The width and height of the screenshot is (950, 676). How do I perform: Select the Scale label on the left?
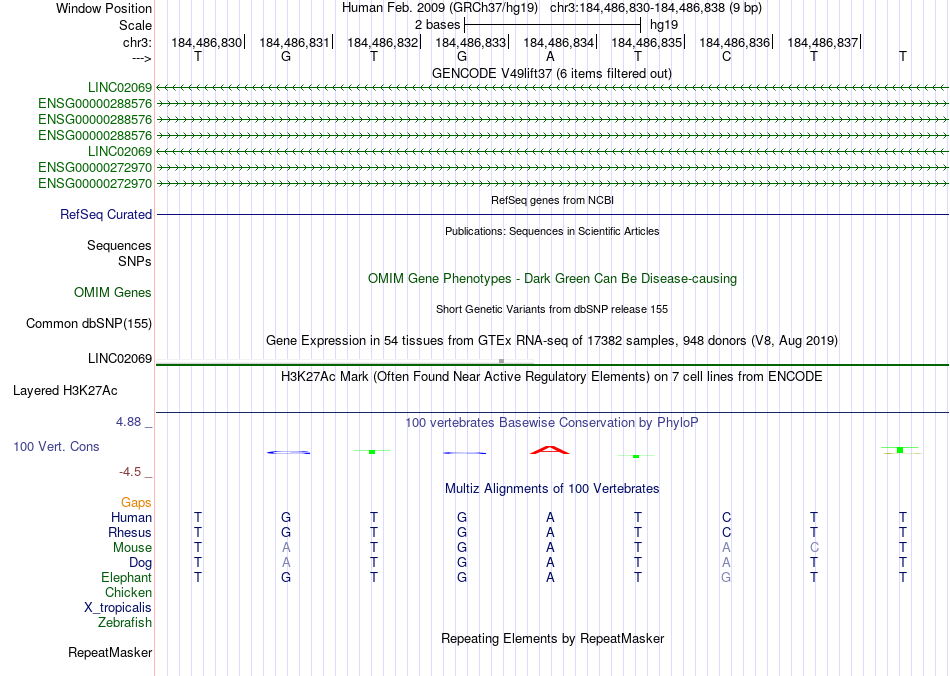(135, 25)
